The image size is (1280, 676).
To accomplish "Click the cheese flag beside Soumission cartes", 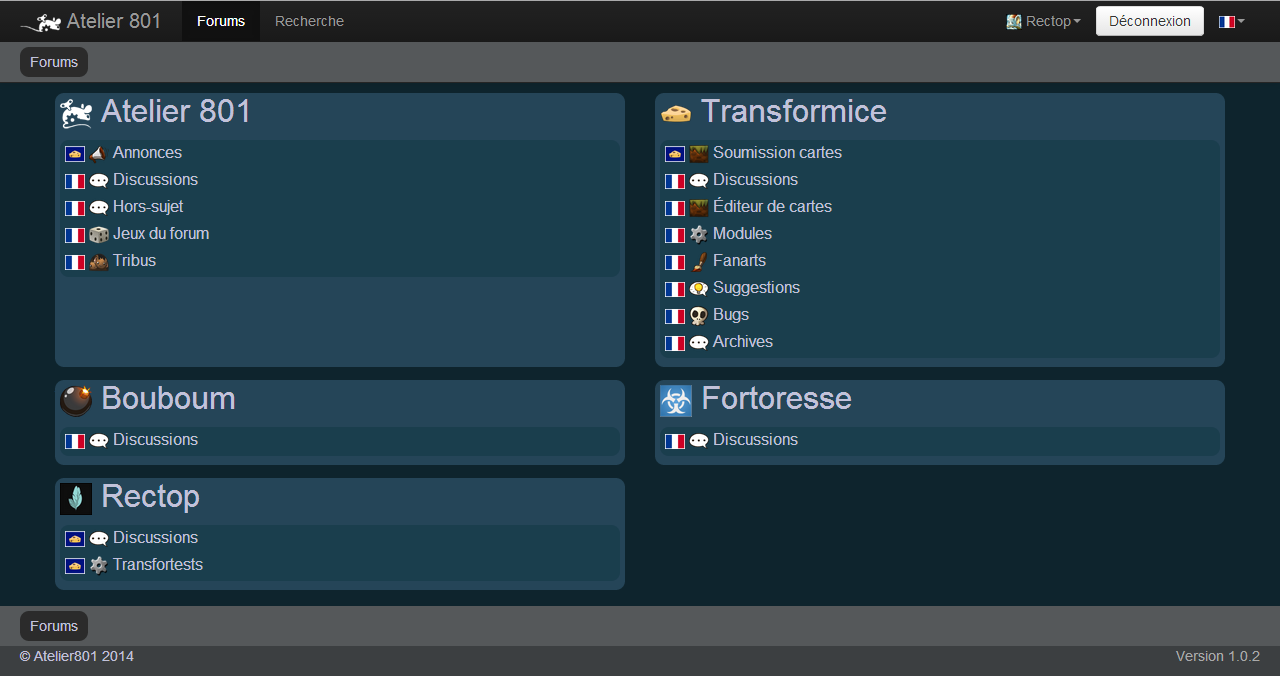I will pyautogui.click(x=675, y=154).
